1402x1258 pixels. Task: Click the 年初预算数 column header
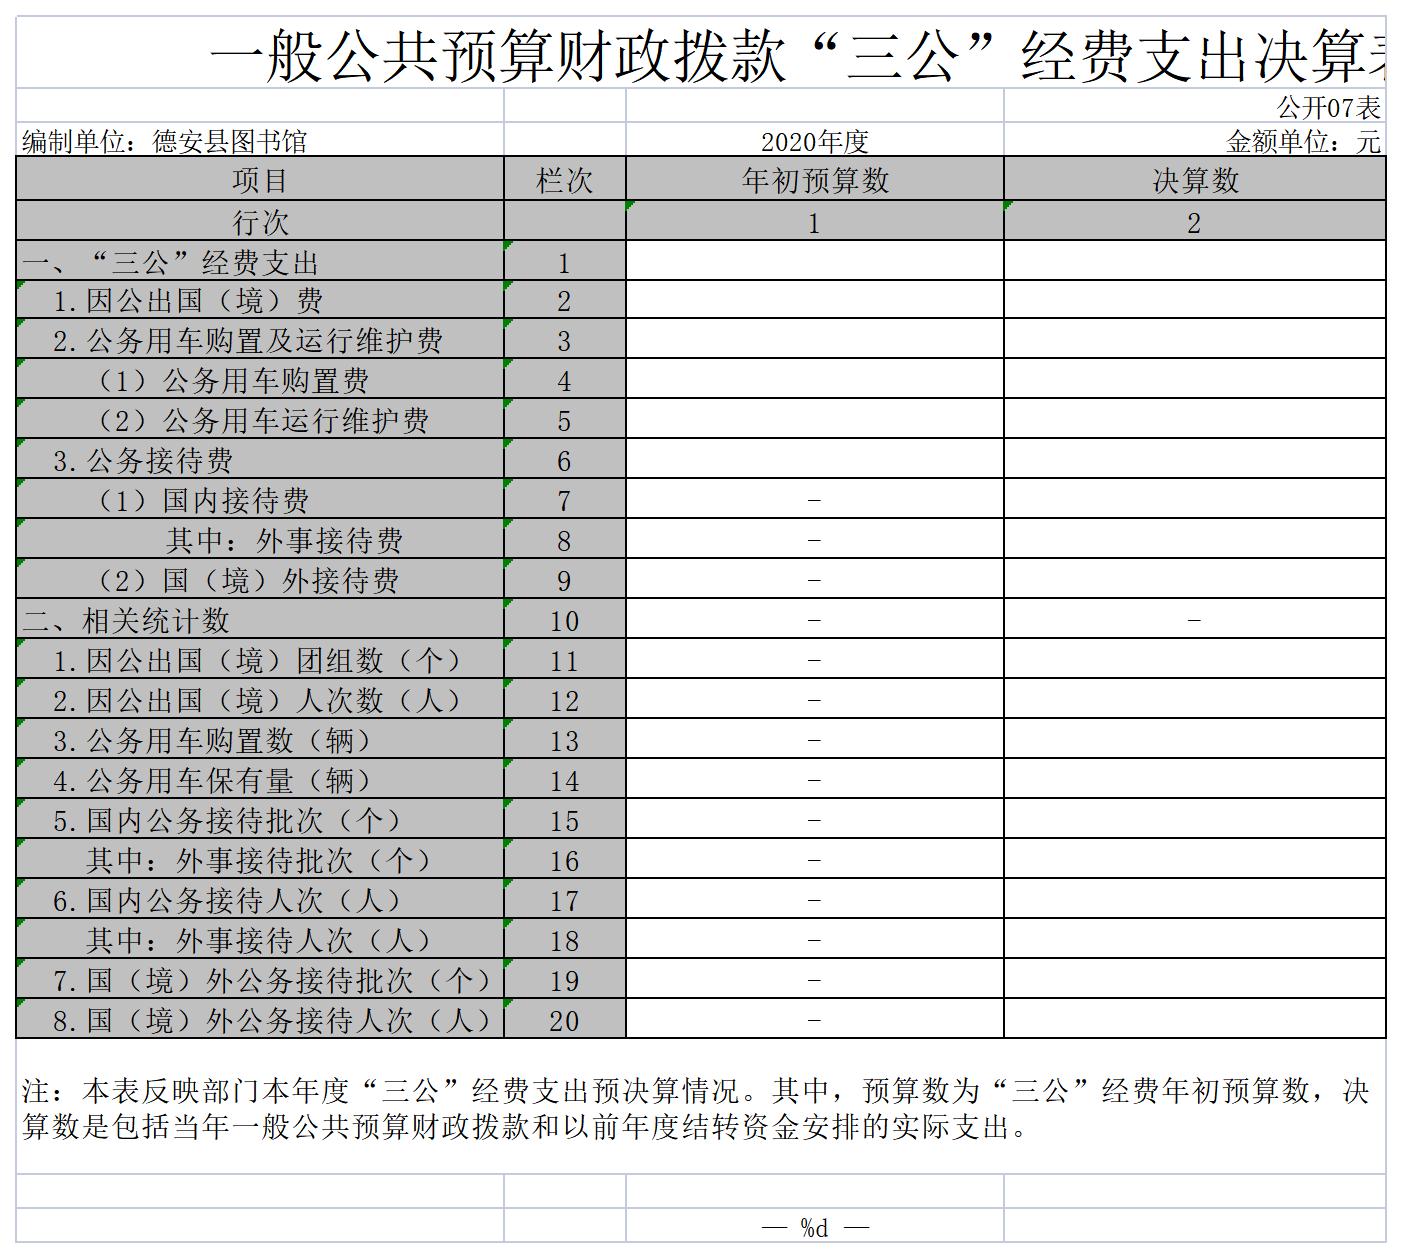[814, 180]
